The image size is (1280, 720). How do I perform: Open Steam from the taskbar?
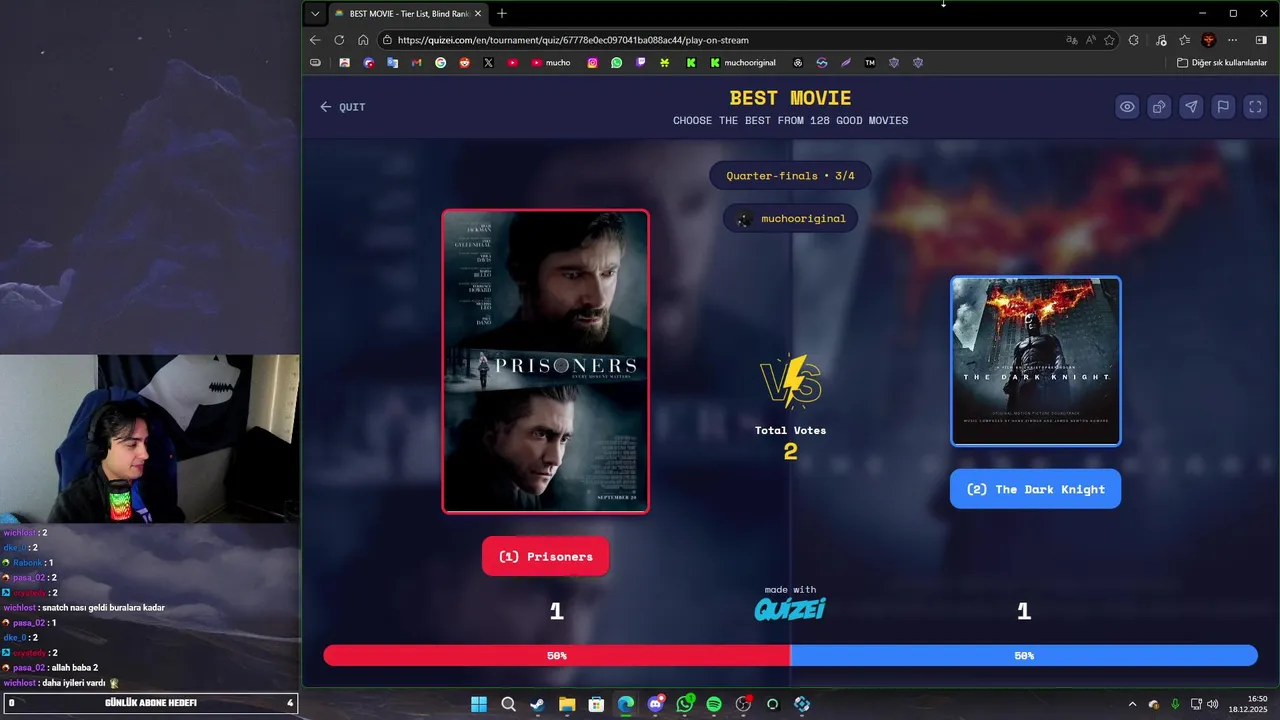[x=537, y=704]
